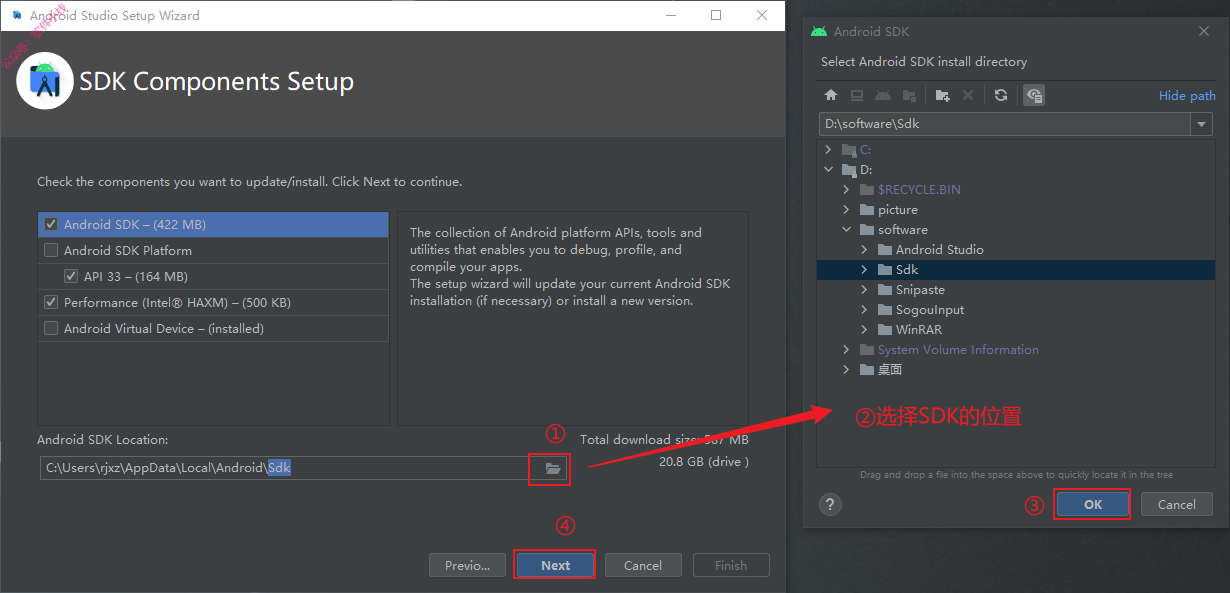Select the software folder in tree

pos(1014,230)
